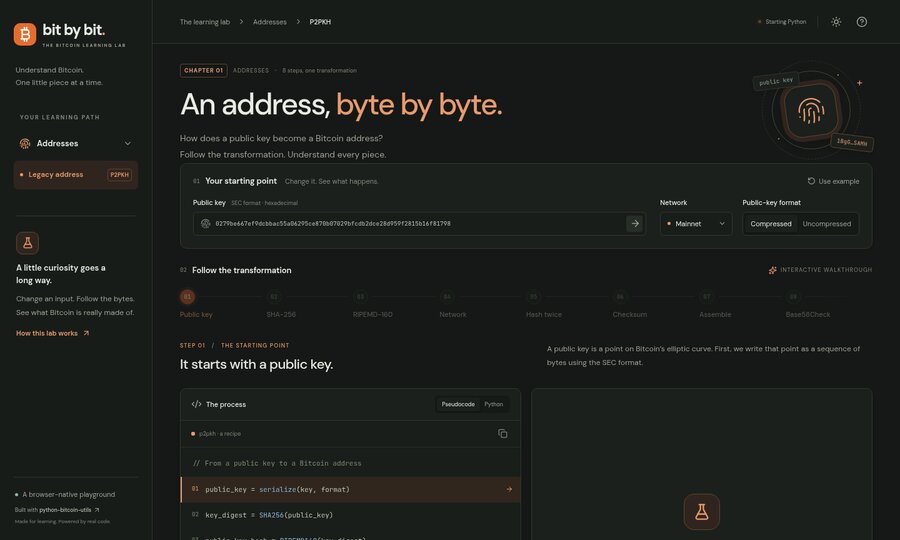Select code line 01 public_key = serialize
900x540 pixels.
click(x=351, y=490)
